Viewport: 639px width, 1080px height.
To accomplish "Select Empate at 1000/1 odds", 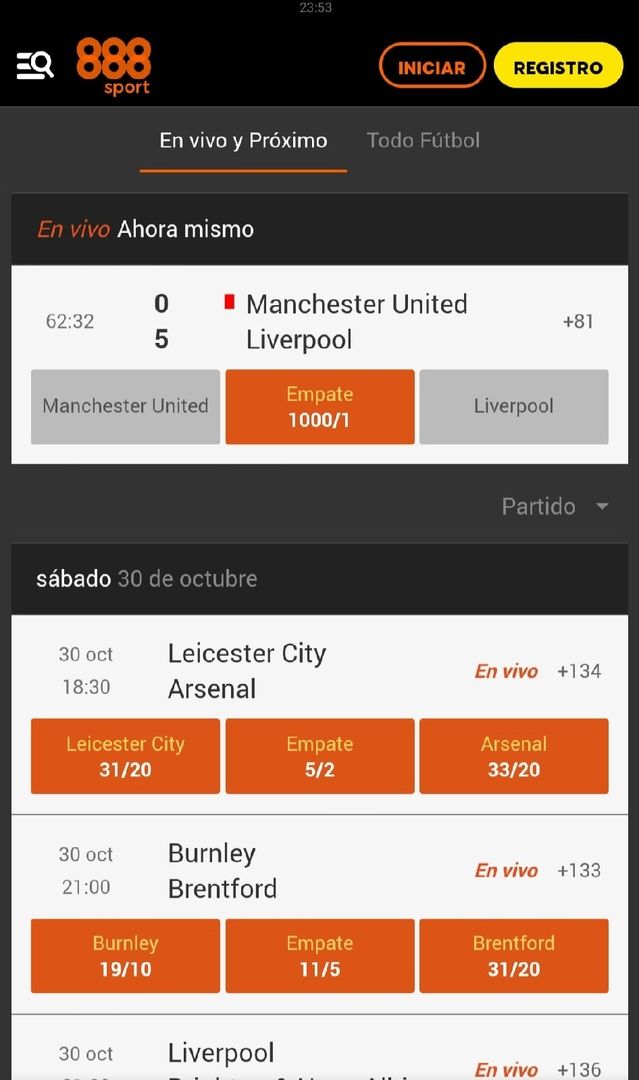I will (x=320, y=407).
